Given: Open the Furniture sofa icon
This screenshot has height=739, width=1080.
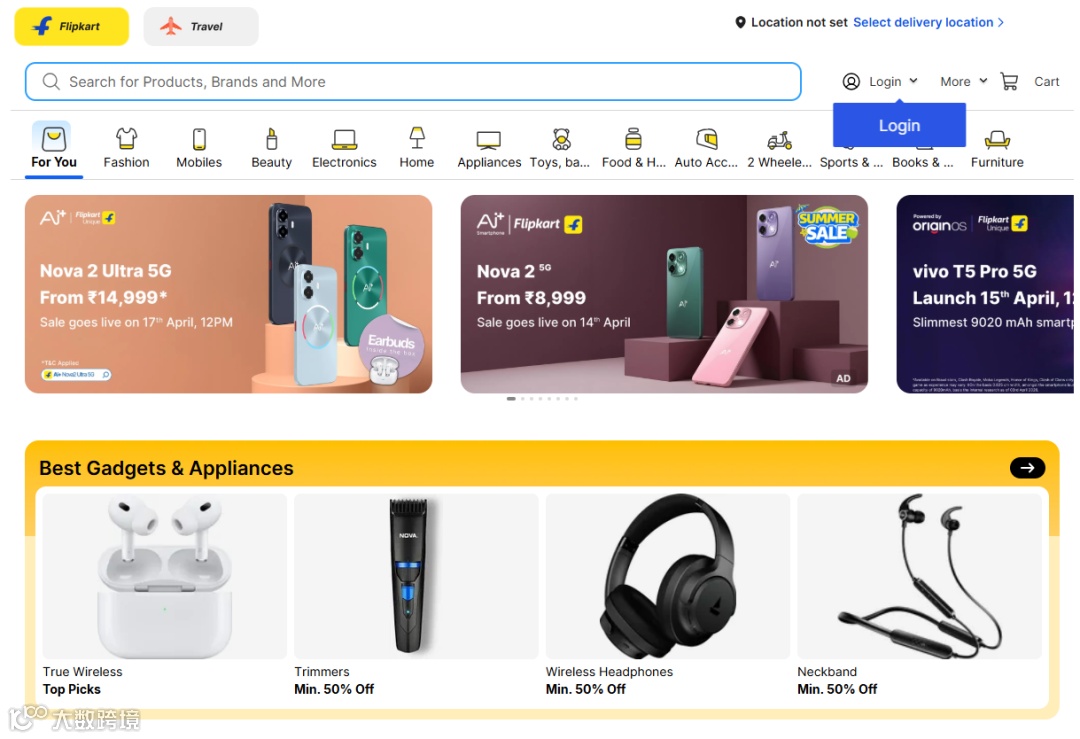Looking at the screenshot, I should click(x=997, y=140).
